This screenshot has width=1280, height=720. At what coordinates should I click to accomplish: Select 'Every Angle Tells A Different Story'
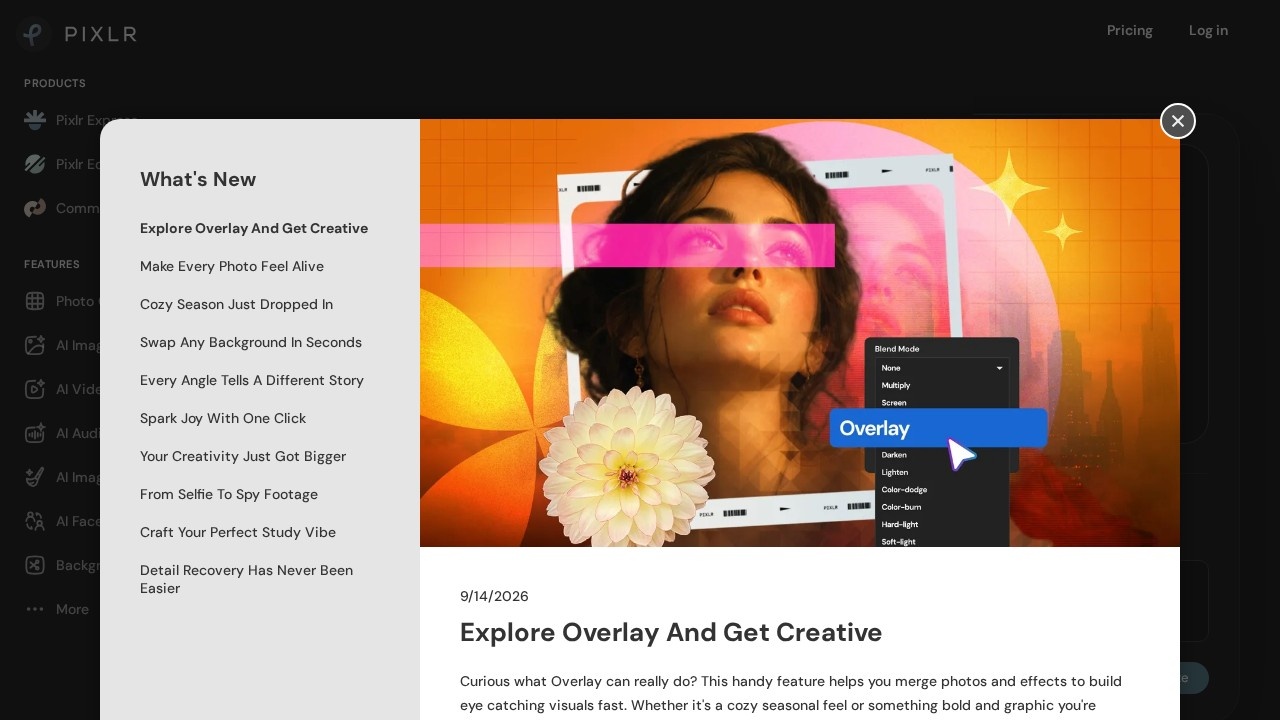click(252, 380)
